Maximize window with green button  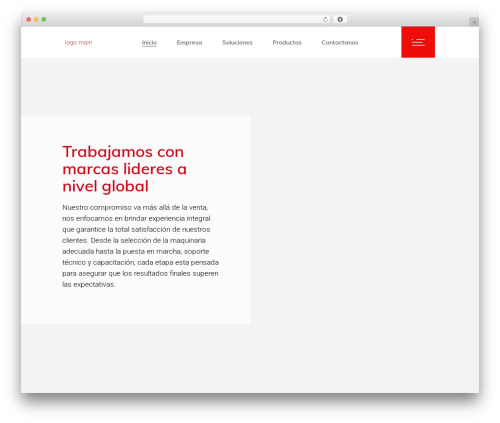44,19
